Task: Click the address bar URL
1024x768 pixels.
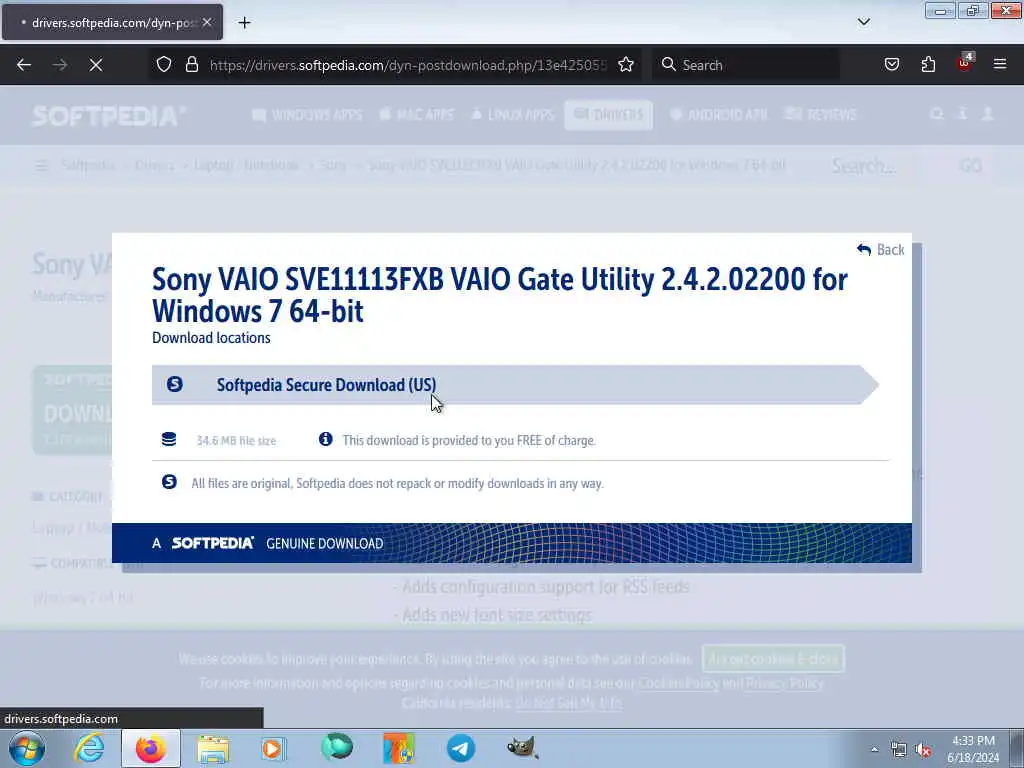Action: pyautogui.click(x=408, y=65)
